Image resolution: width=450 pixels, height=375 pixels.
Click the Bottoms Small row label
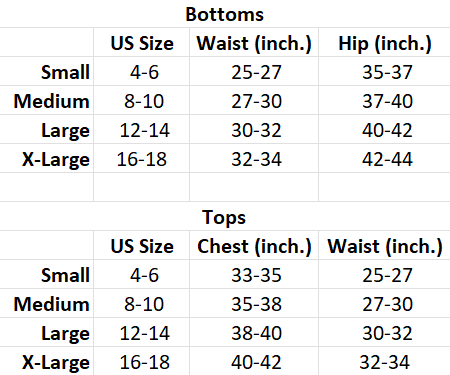[x=65, y=72]
